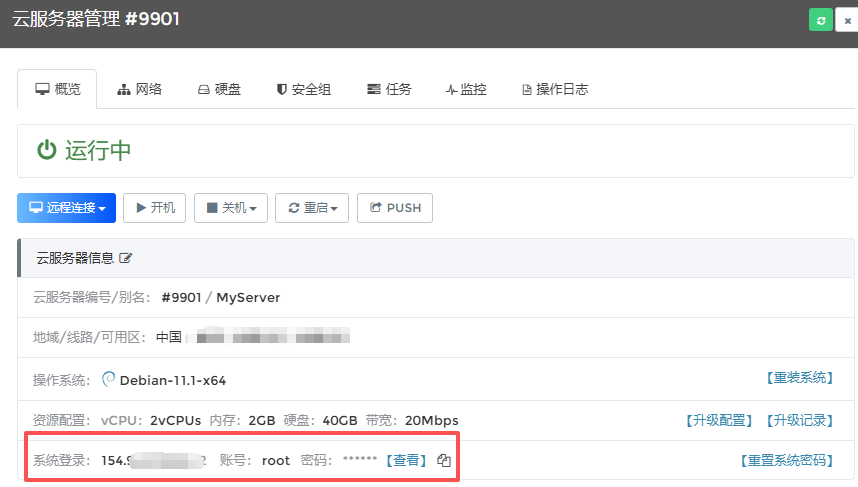Click the green refresh icon in header
Image resolution: width=858 pixels, height=487 pixels.
pyautogui.click(x=821, y=20)
